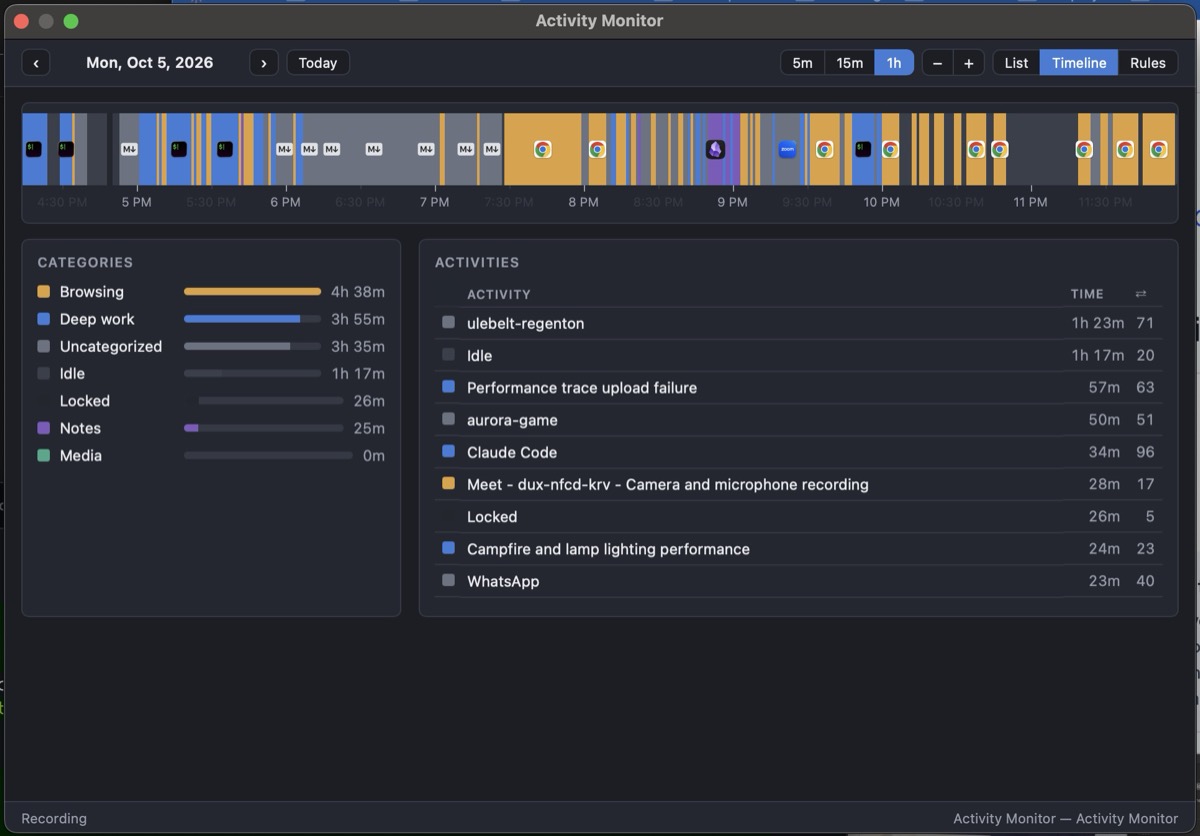Click the blue square beside Claude Code
This screenshot has height=836, width=1200.
448,452
